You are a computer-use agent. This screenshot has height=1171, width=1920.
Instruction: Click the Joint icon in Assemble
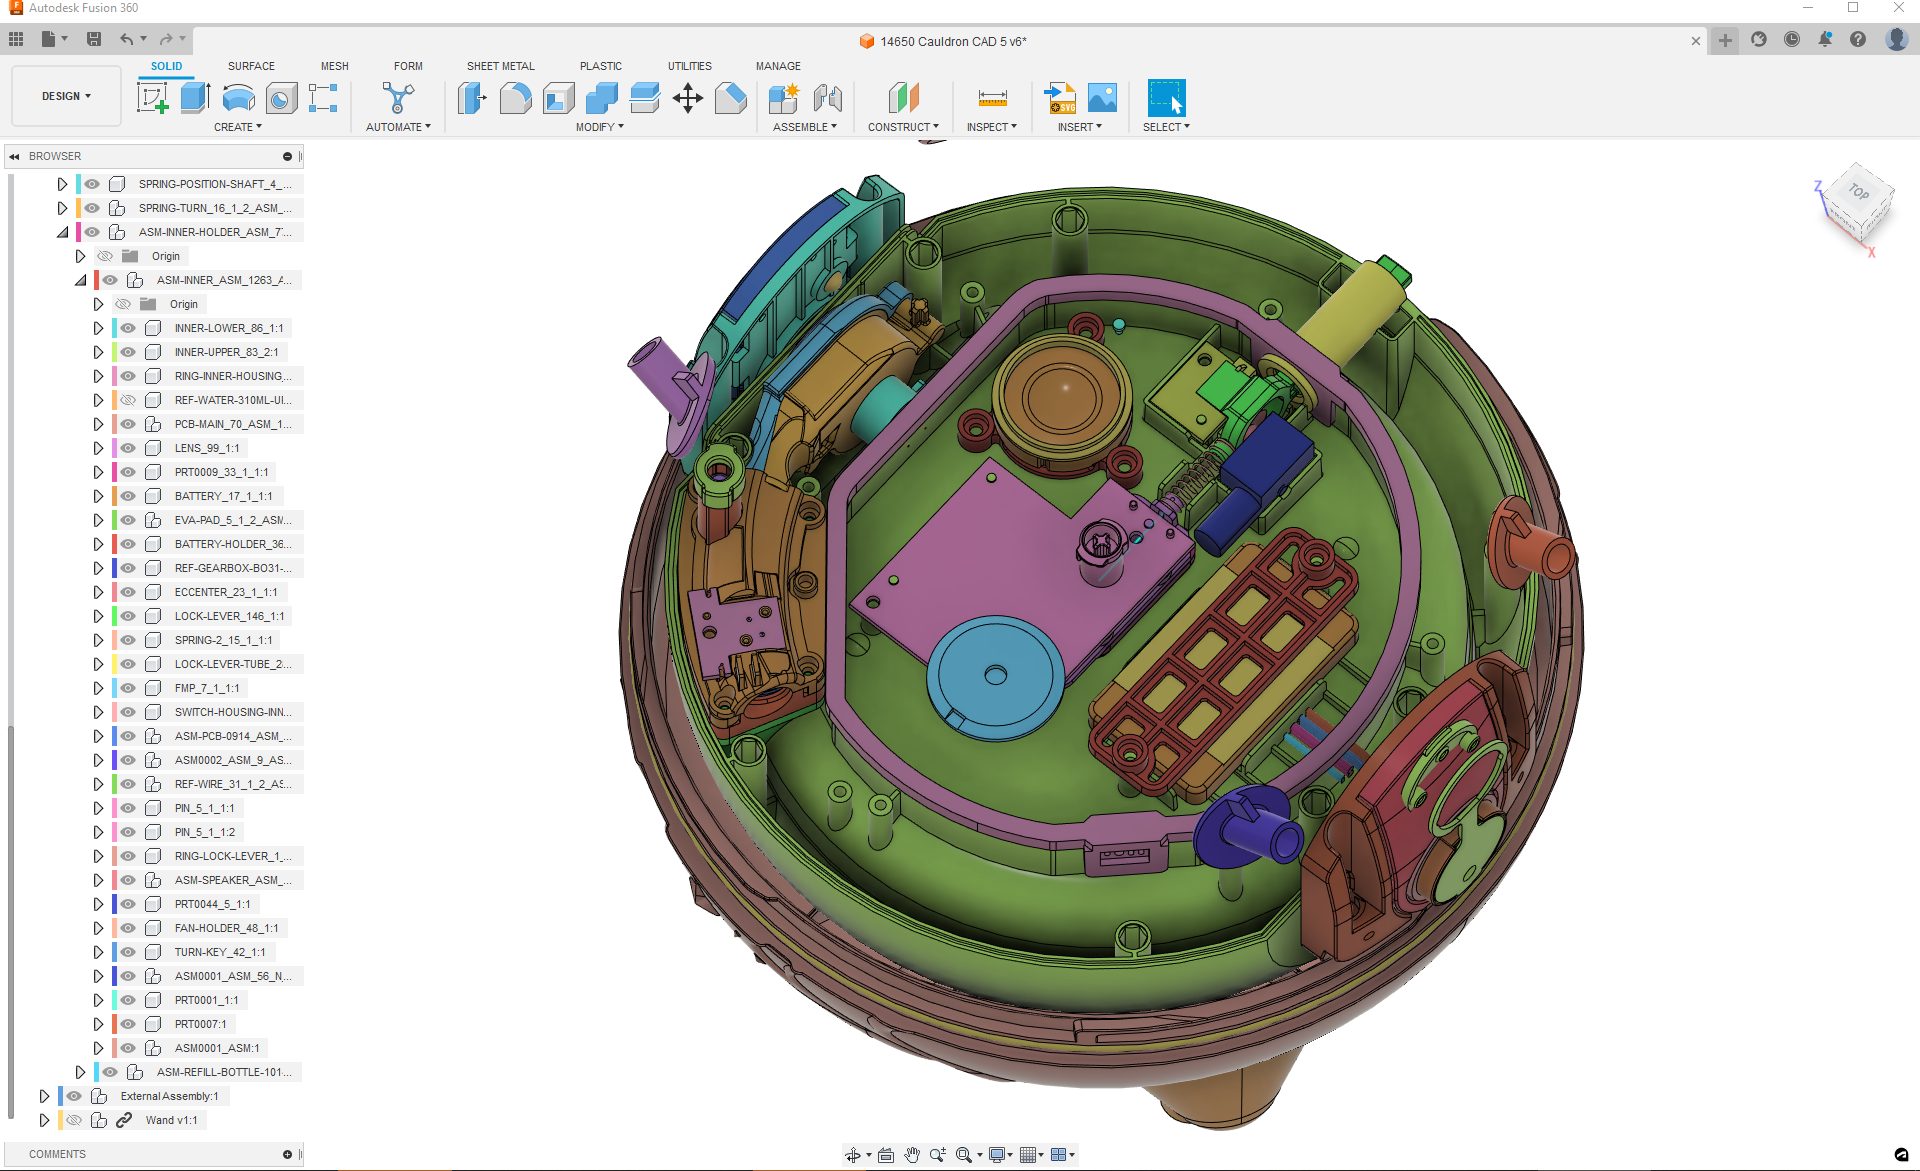pos(828,98)
